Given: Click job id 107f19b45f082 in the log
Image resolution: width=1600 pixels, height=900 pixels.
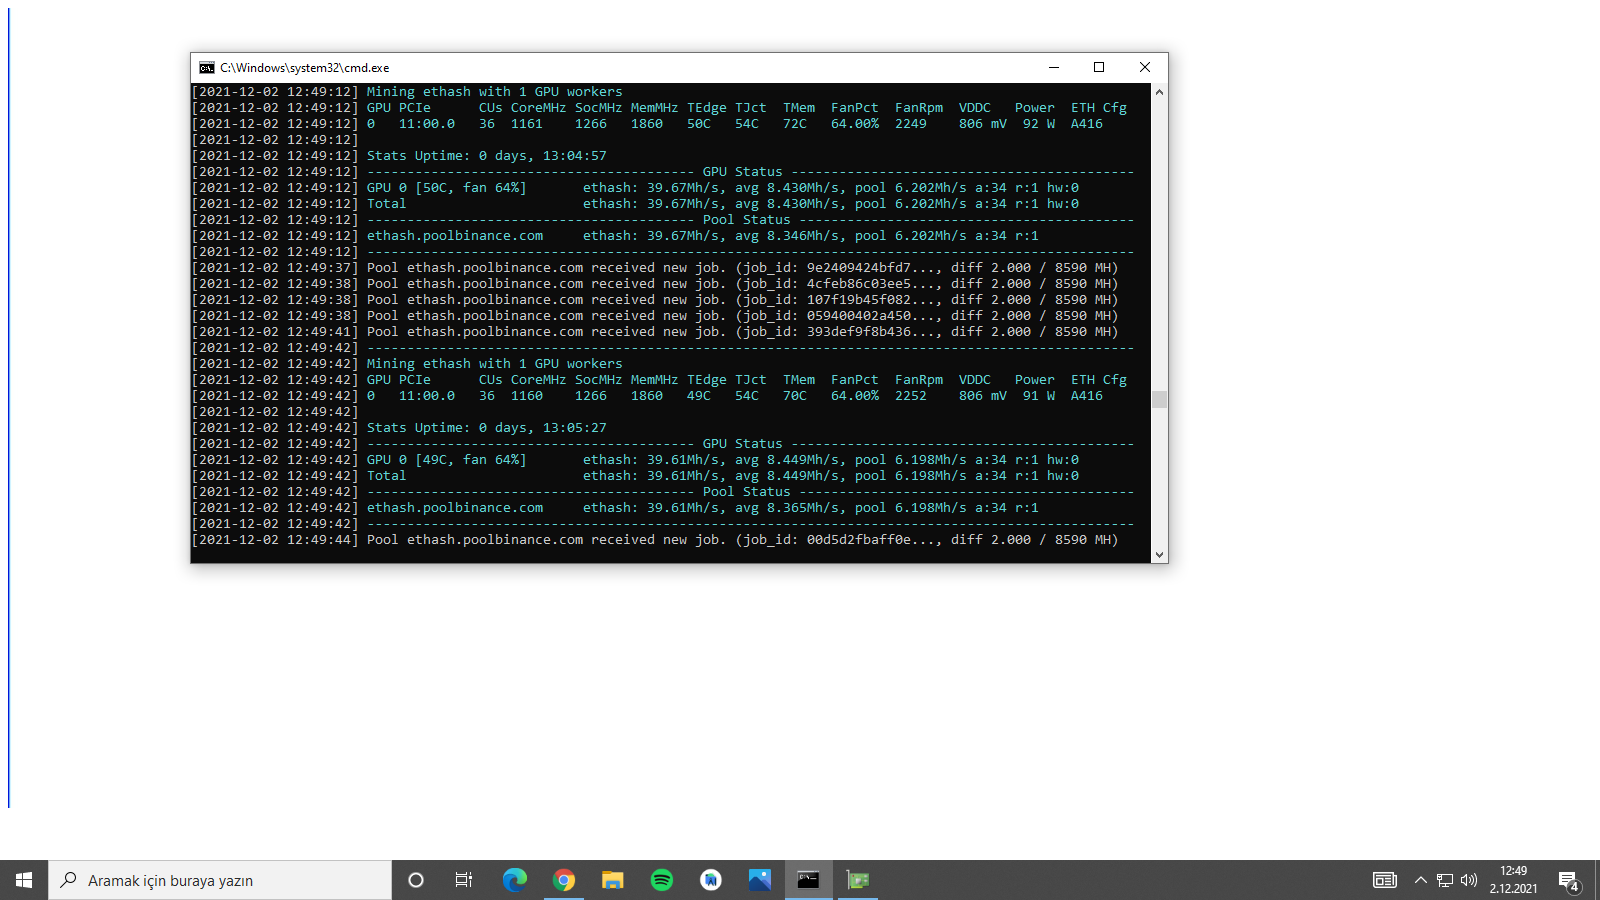Looking at the screenshot, I should pyautogui.click(x=859, y=300).
